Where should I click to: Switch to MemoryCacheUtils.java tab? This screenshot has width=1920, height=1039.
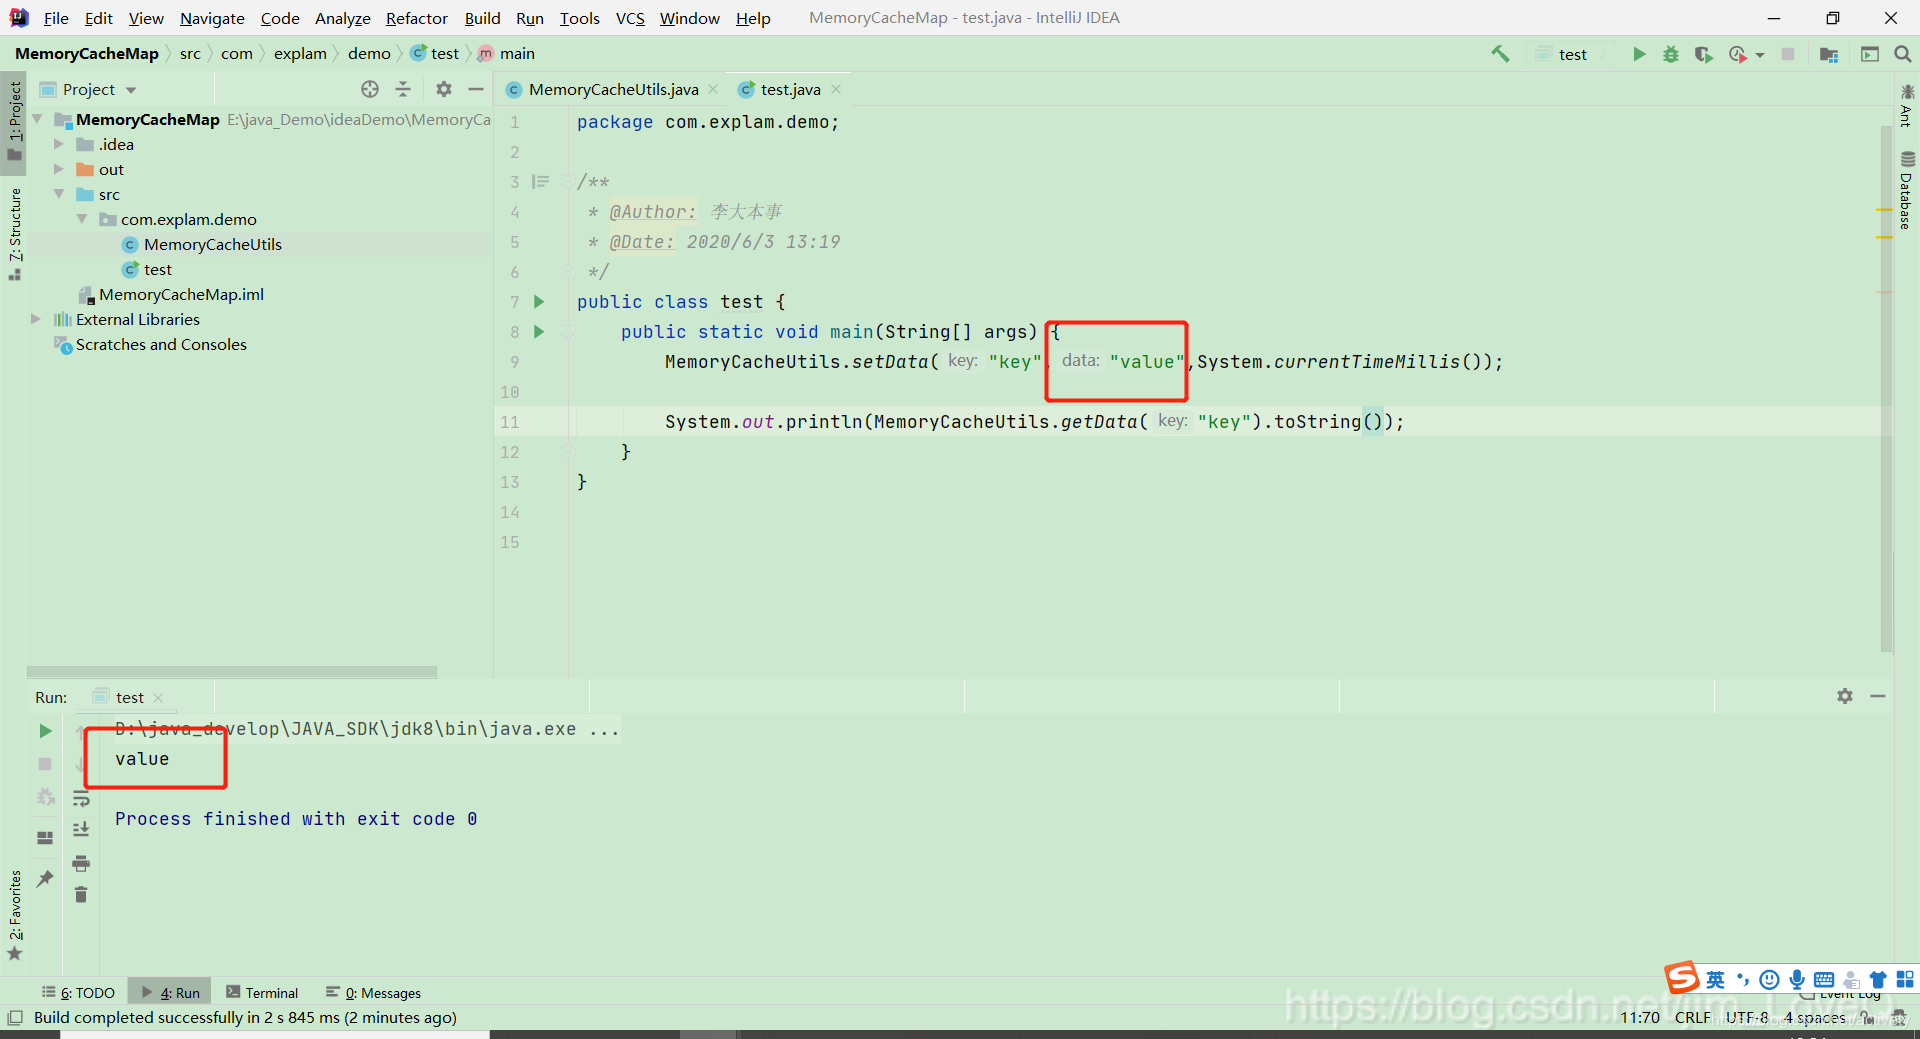point(613,89)
